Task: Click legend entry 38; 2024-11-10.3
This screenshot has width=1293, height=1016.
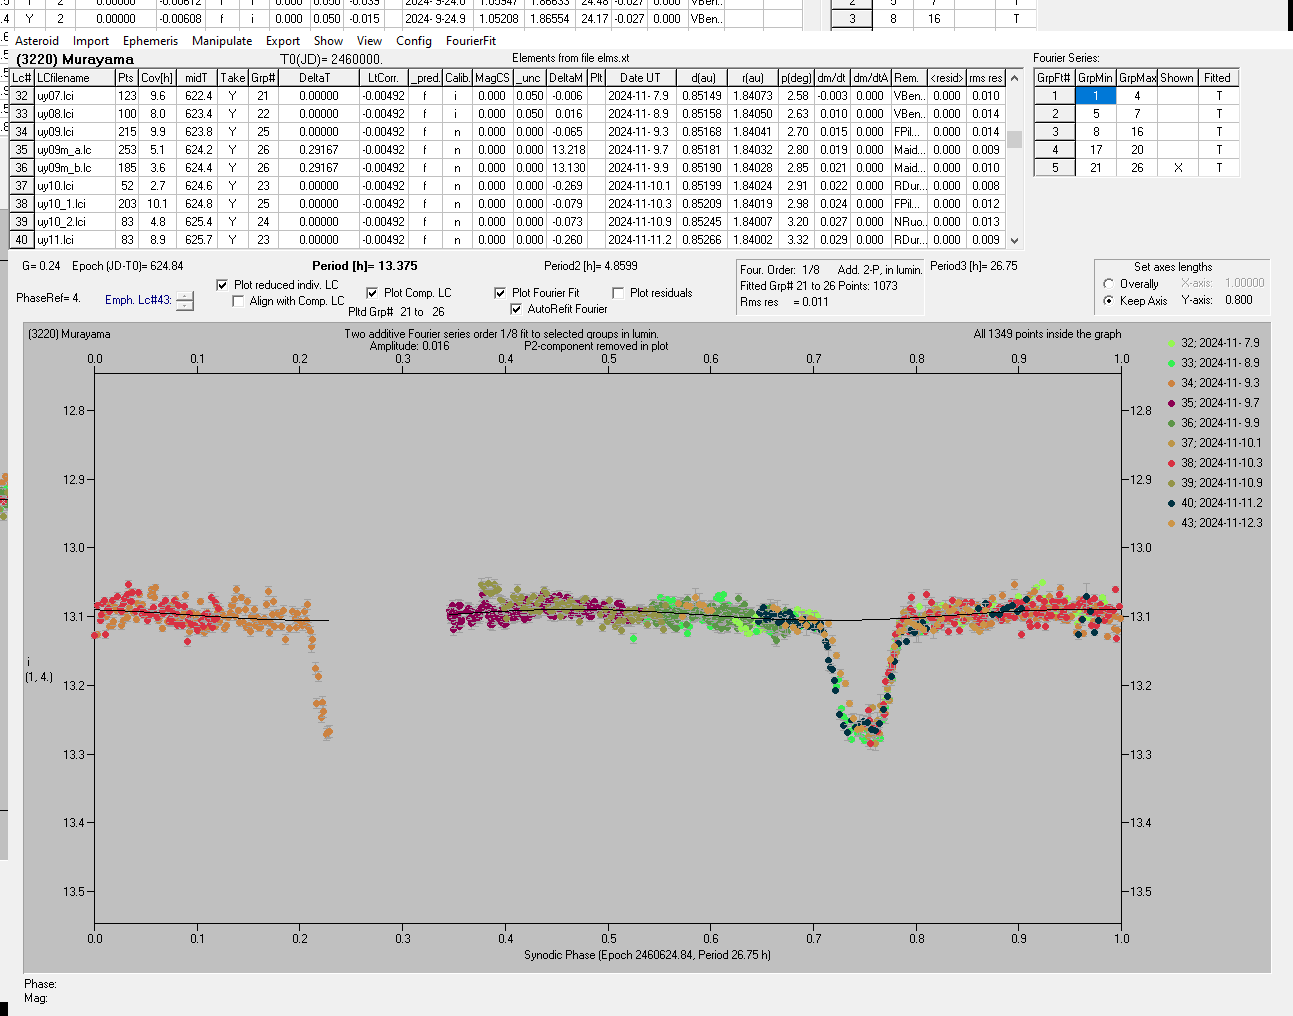Action: [1214, 463]
